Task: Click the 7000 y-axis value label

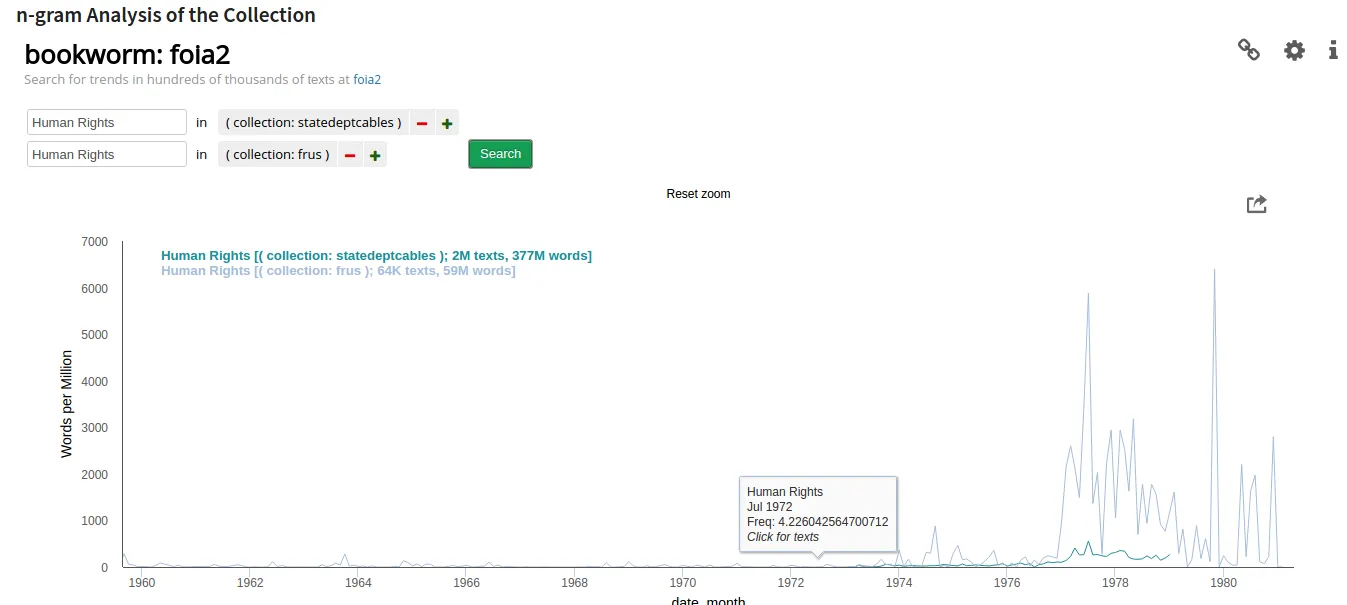Action: (x=95, y=242)
